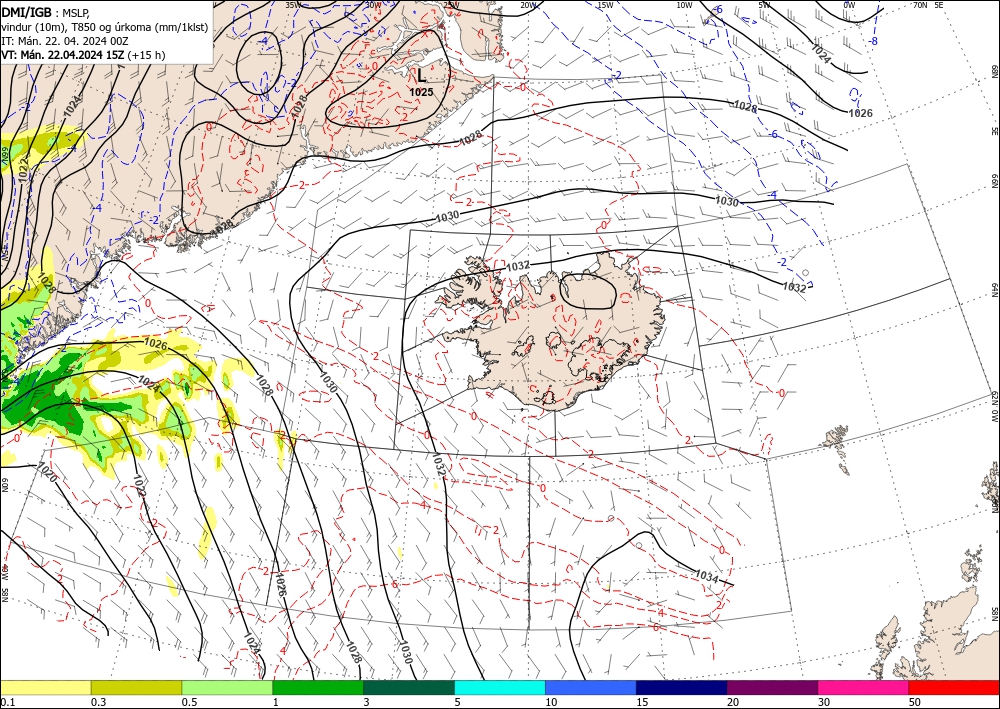1000x709 pixels.
Task: Click the legend value '20' on the color bar
Action: (733, 702)
